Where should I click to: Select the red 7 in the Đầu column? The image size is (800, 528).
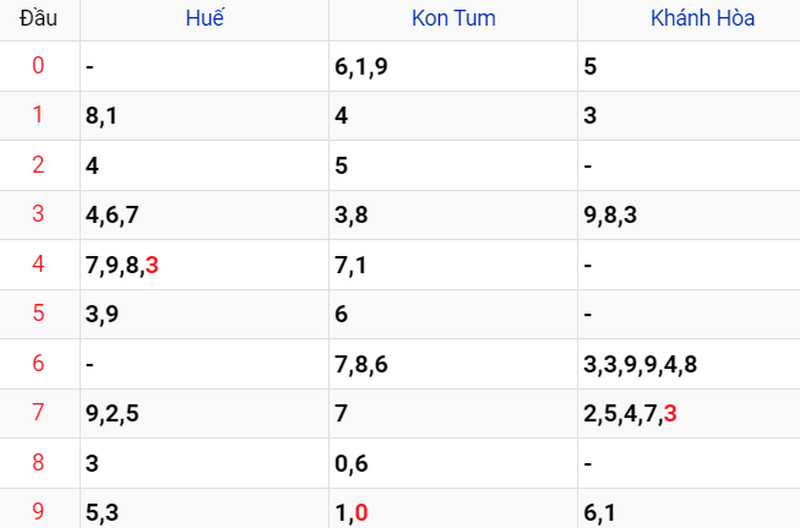point(38,413)
